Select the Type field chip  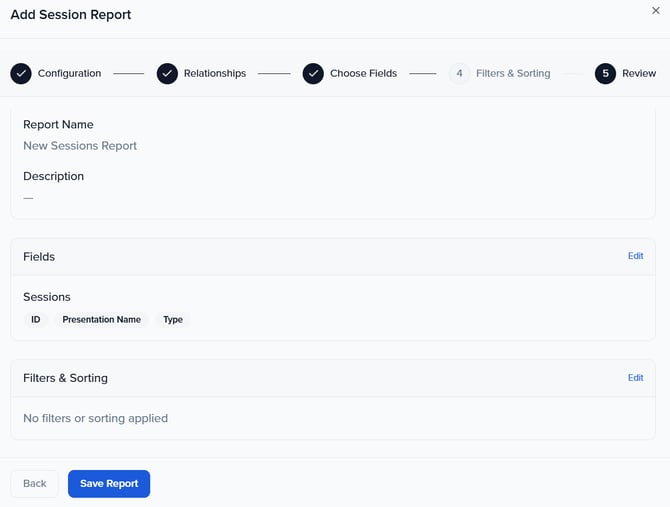(173, 320)
